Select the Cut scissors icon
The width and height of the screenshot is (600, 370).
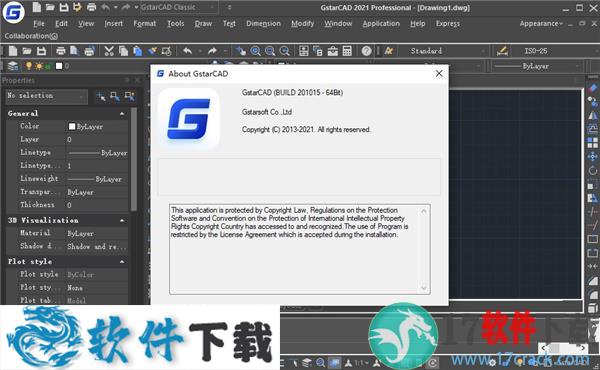coord(109,51)
